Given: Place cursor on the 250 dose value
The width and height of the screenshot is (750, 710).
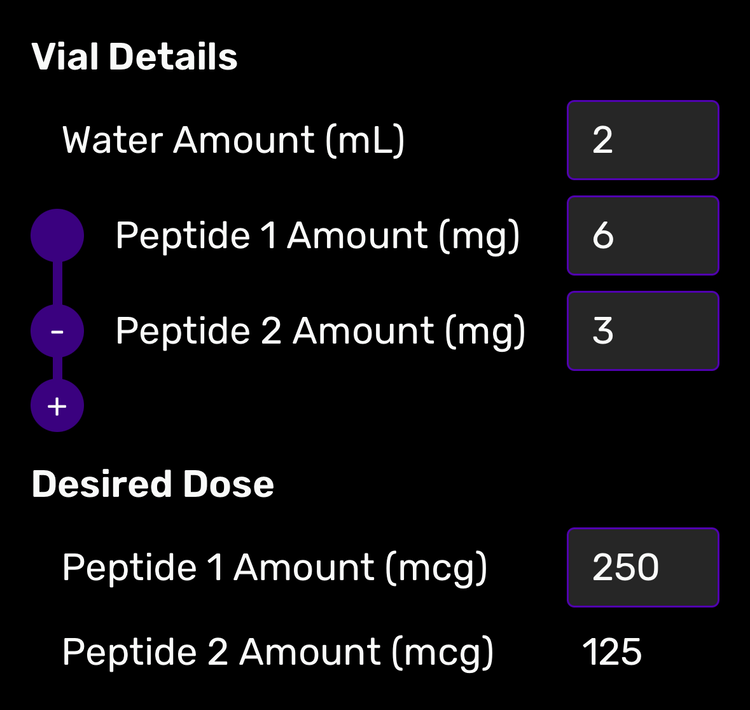Looking at the screenshot, I should (626, 568).
